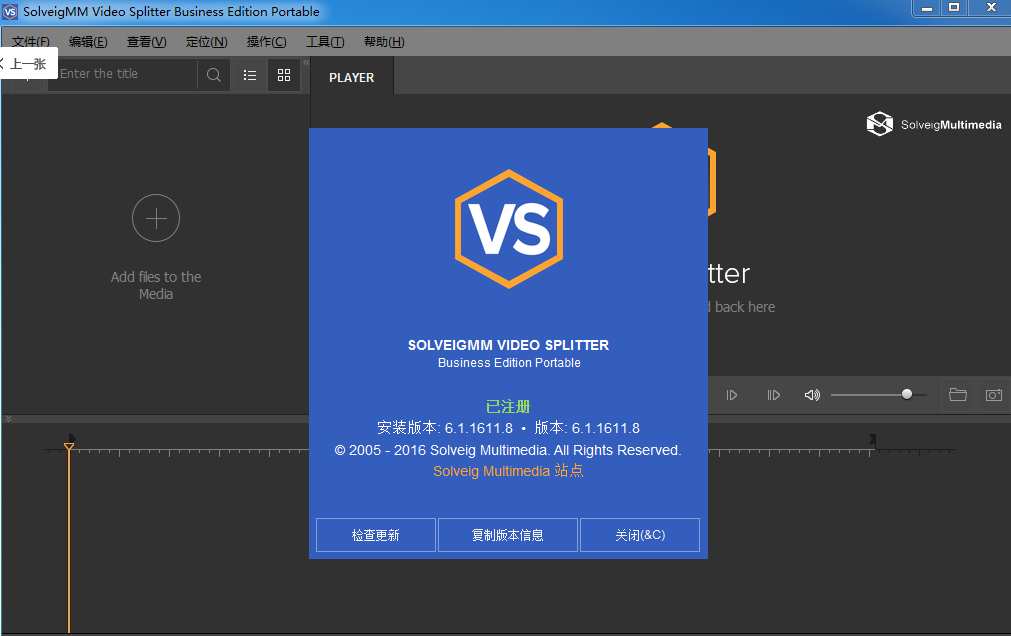Maximize the Video Splitter window

tap(954, 8)
